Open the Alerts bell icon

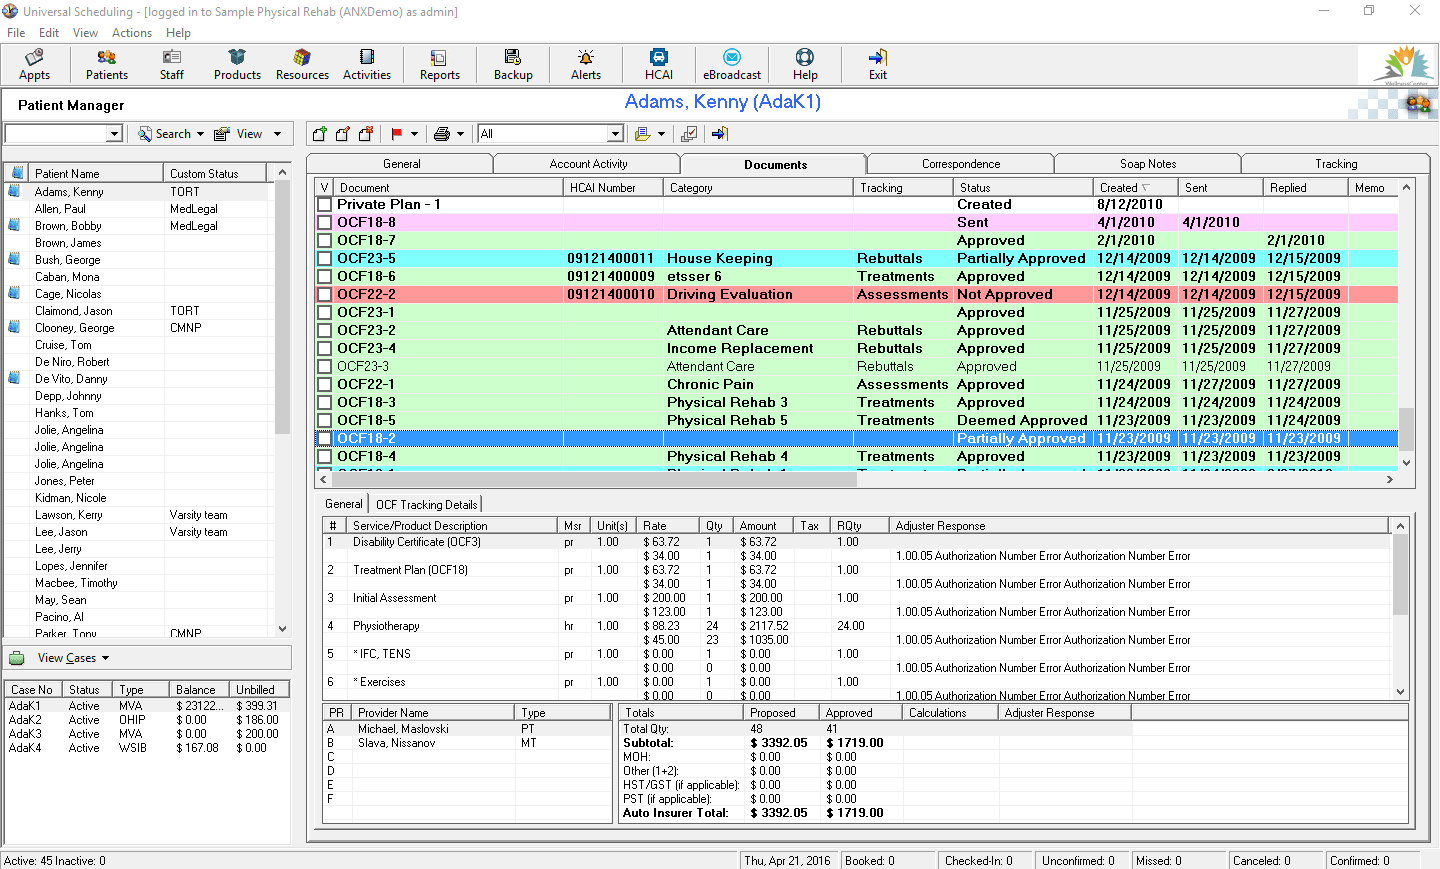[x=585, y=64]
